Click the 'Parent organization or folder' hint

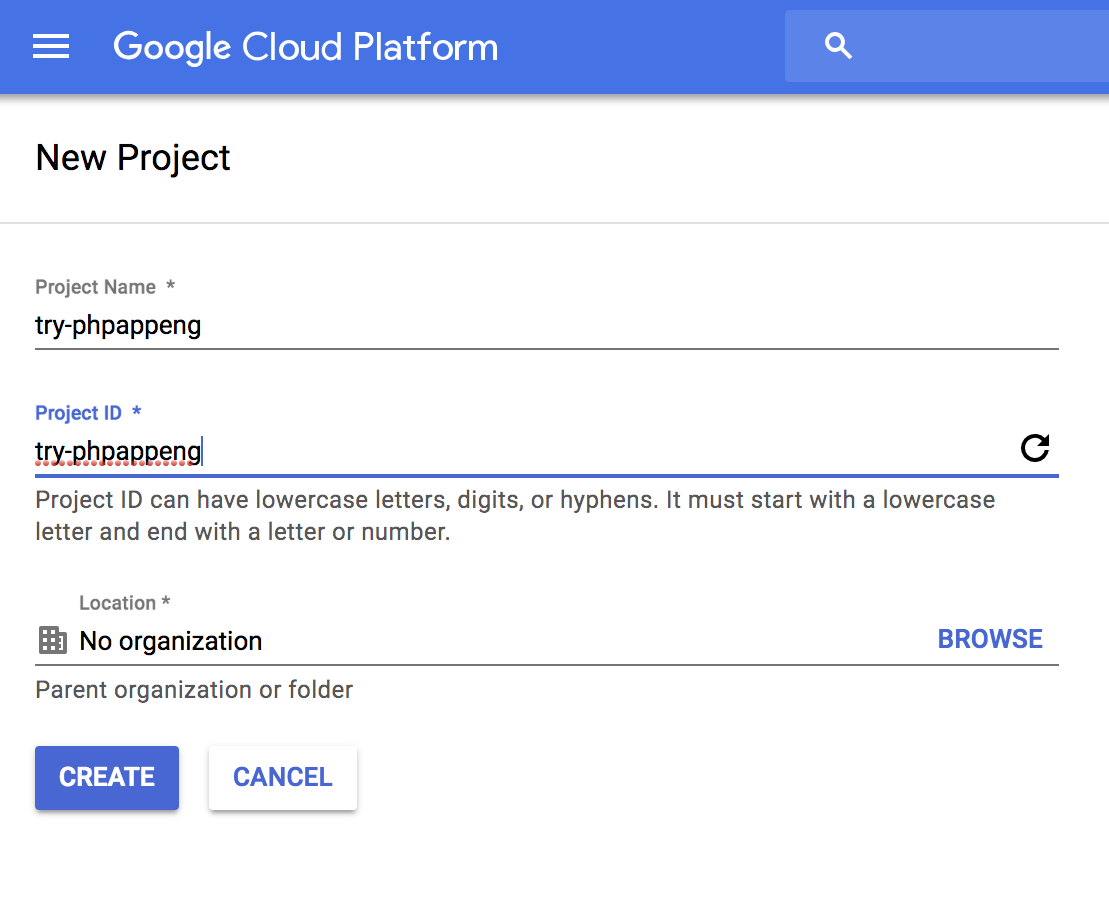click(x=194, y=690)
